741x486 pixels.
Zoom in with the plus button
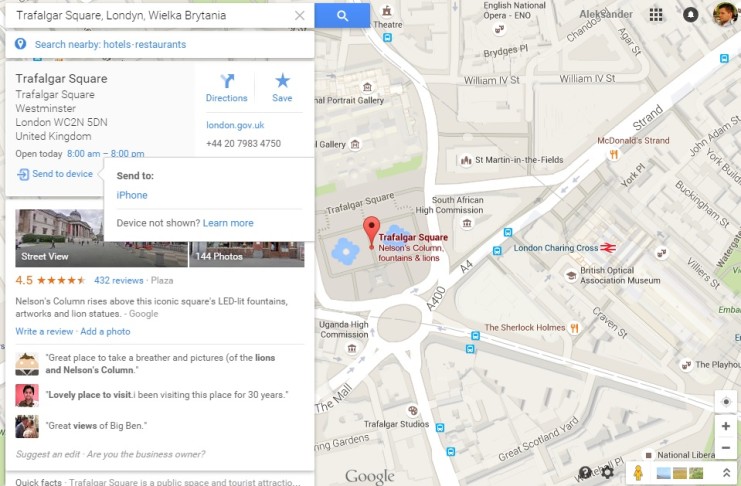[726, 426]
